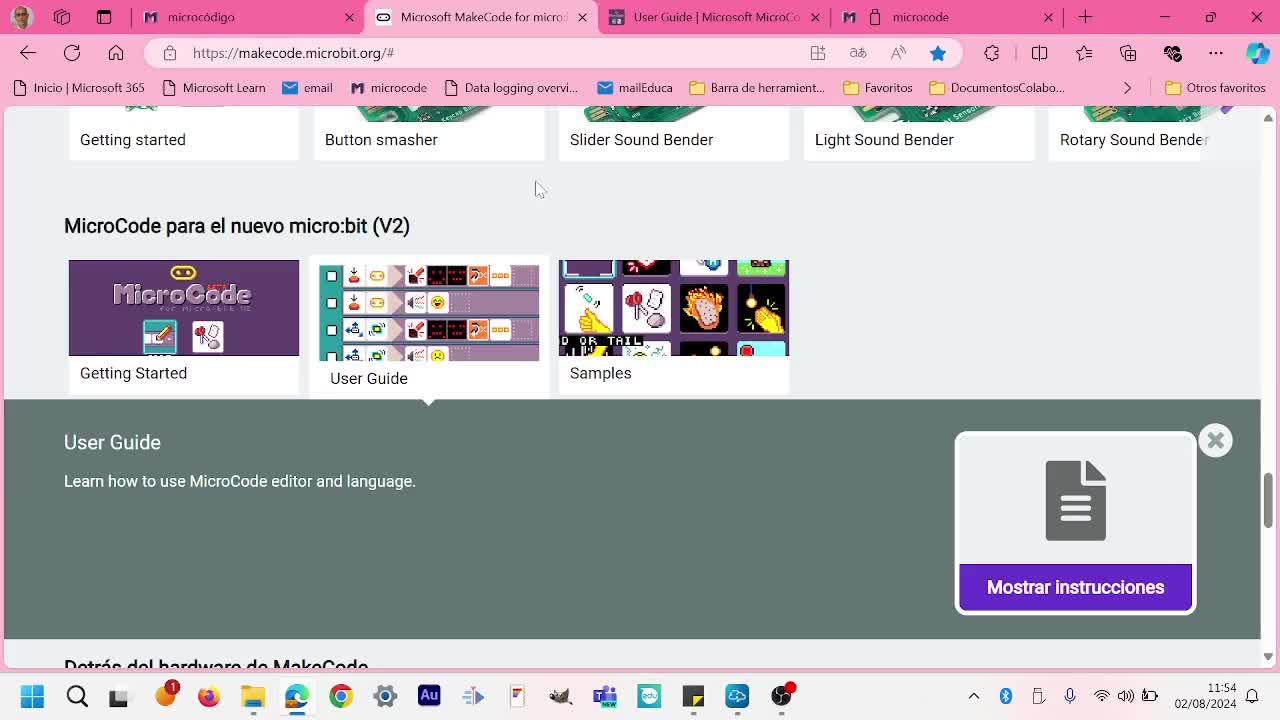Image resolution: width=1280 pixels, height=720 pixels.
Task: Show more bookmarks bar items chevron
Action: (x=1127, y=88)
